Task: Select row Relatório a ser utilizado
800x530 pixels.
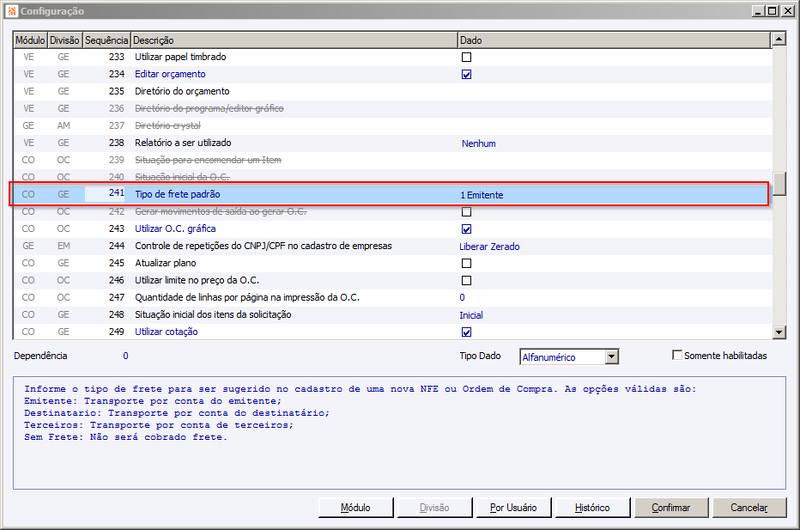Action: pyautogui.click(x=390, y=143)
